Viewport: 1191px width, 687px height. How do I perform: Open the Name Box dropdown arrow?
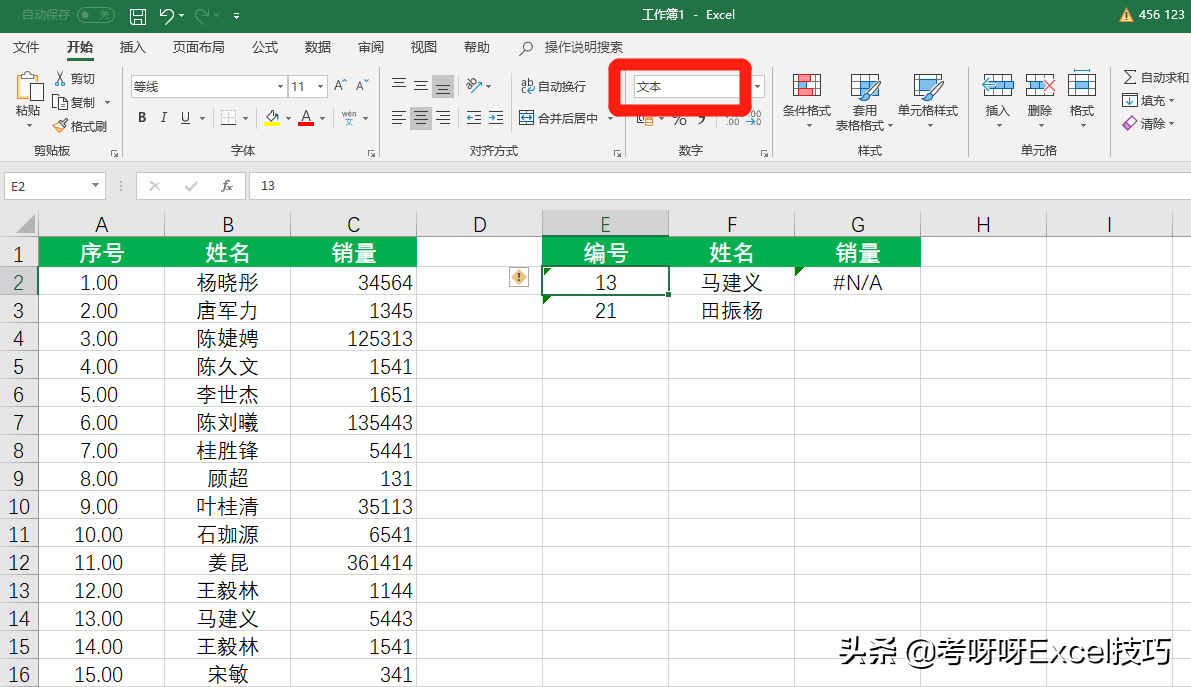(96, 186)
